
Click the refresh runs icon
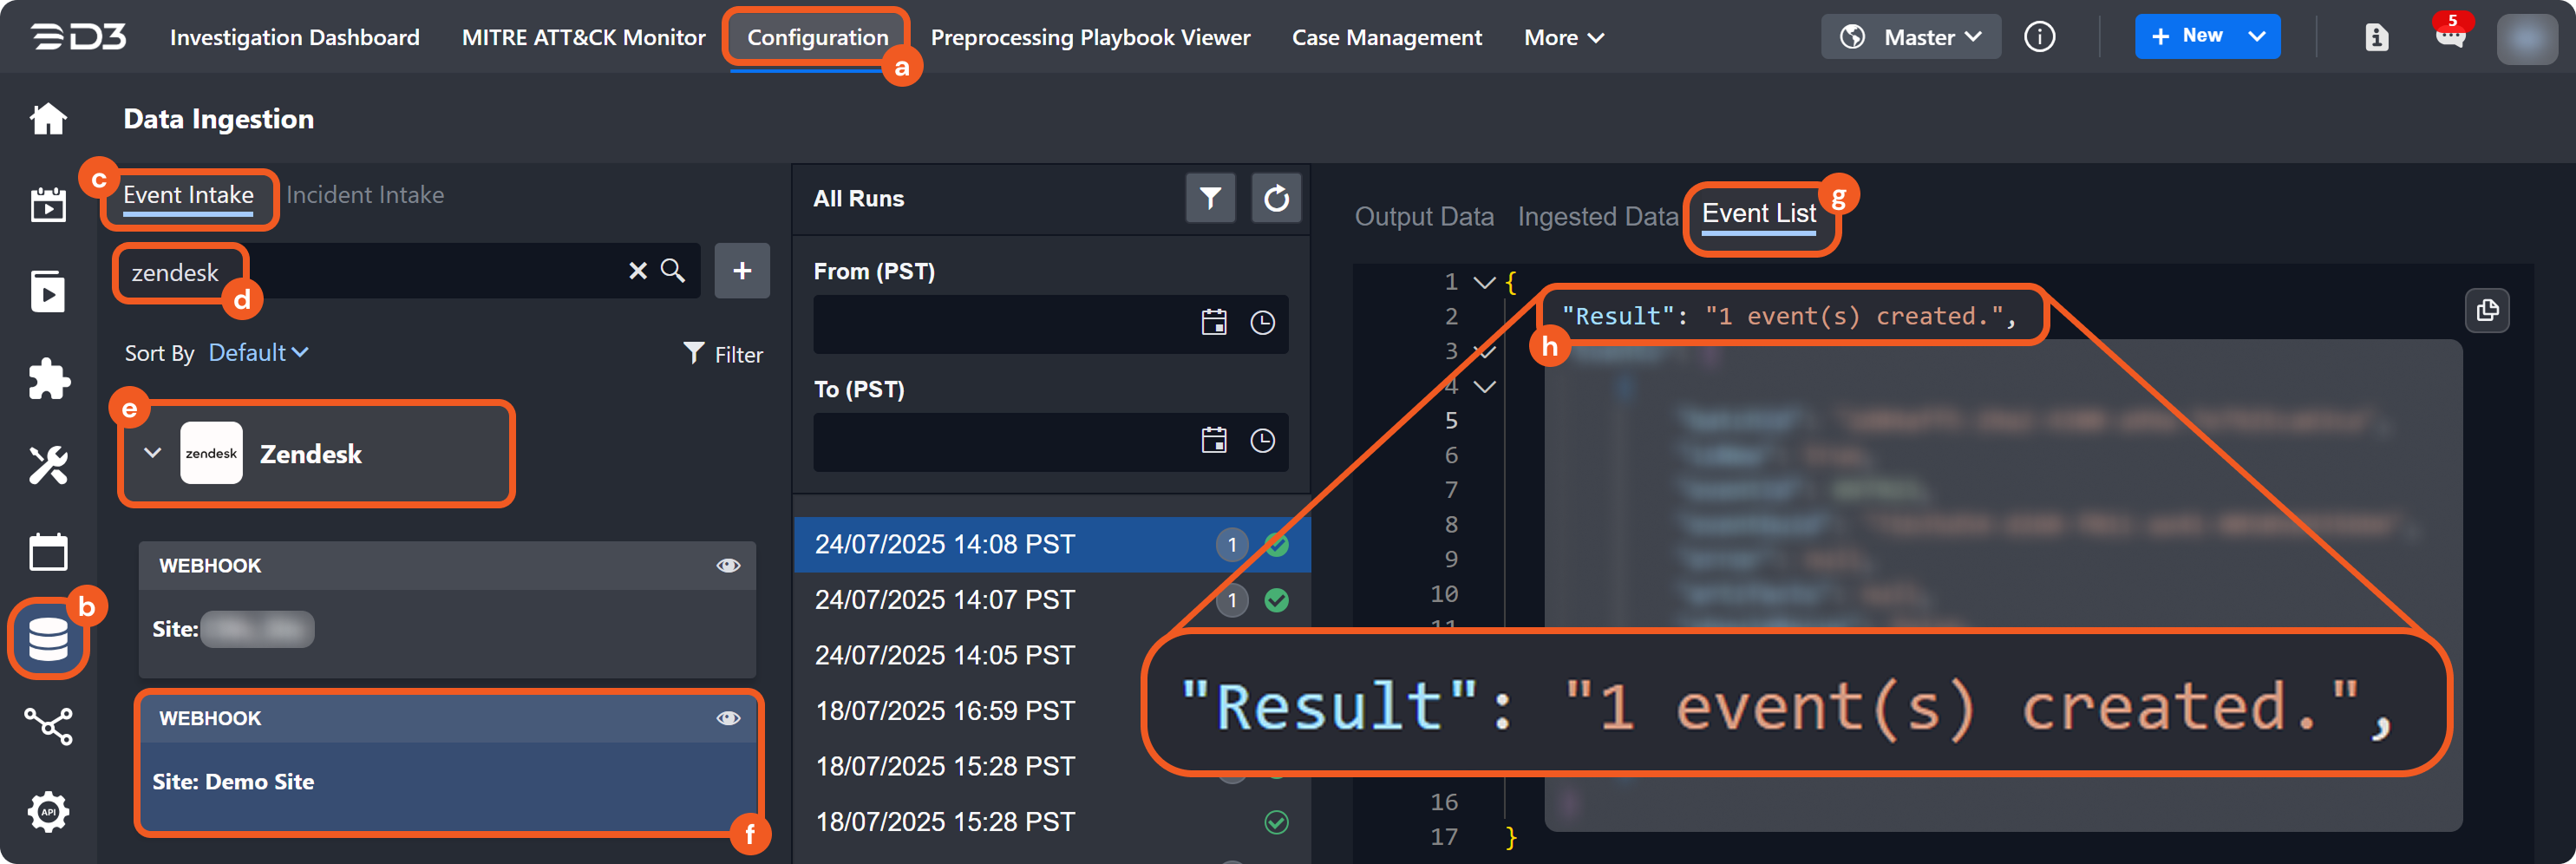1276,199
